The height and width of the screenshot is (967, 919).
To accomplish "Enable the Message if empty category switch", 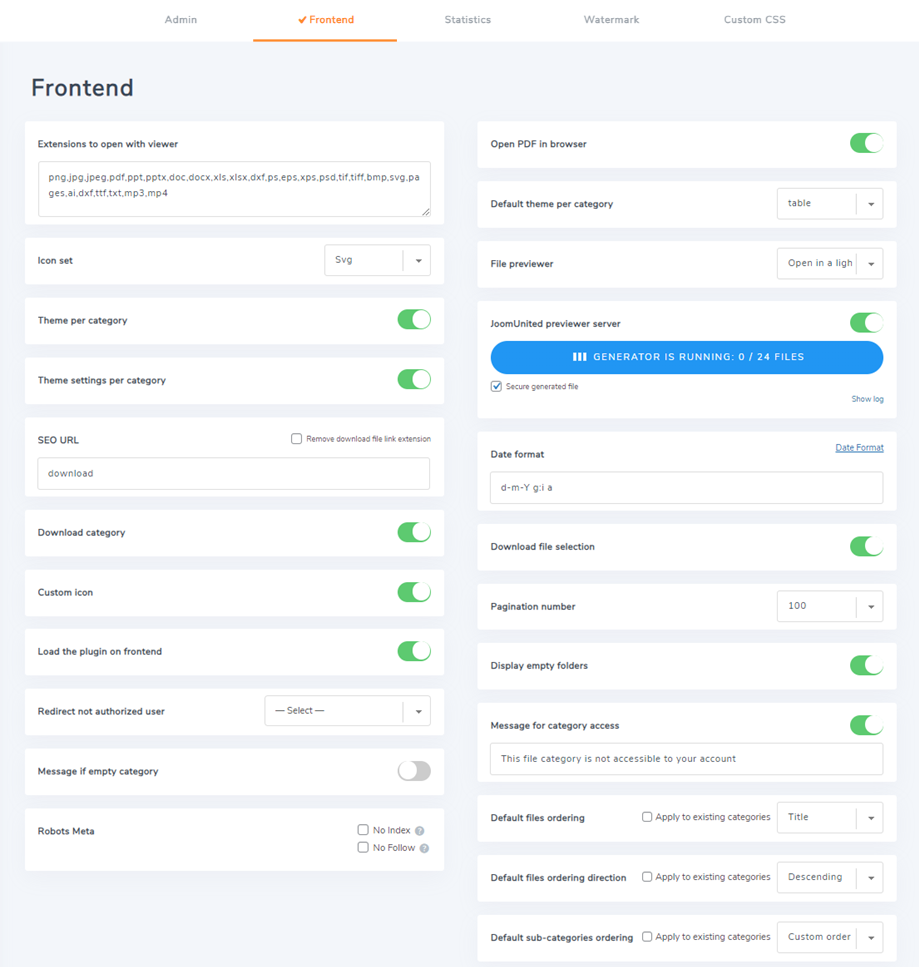I will [414, 771].
